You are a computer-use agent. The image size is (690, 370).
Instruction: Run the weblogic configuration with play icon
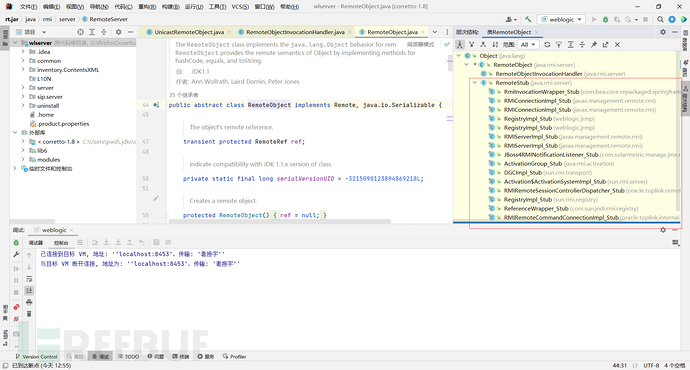pyautogui.click(x=594, y=19)
